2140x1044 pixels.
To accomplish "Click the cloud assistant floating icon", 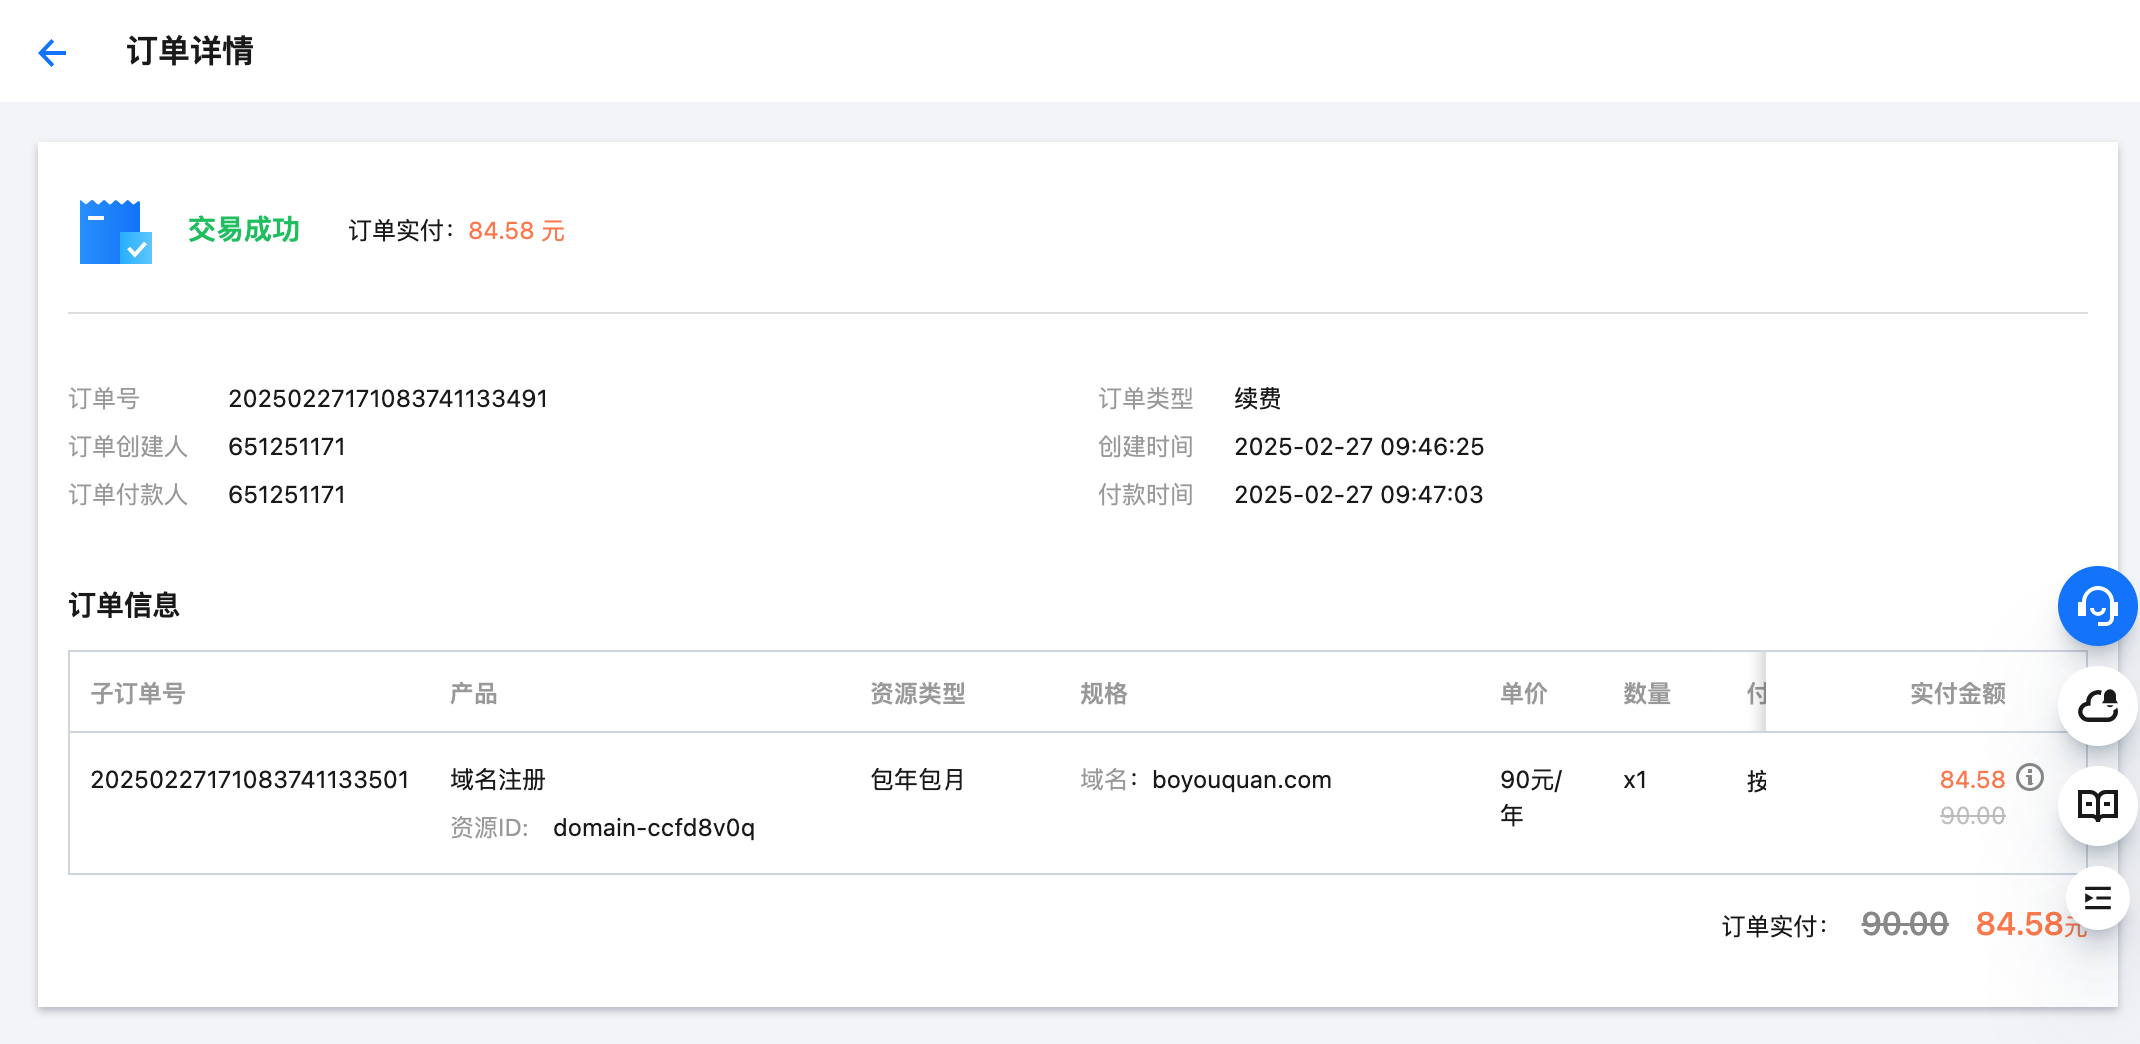I will click(2097, 706).
